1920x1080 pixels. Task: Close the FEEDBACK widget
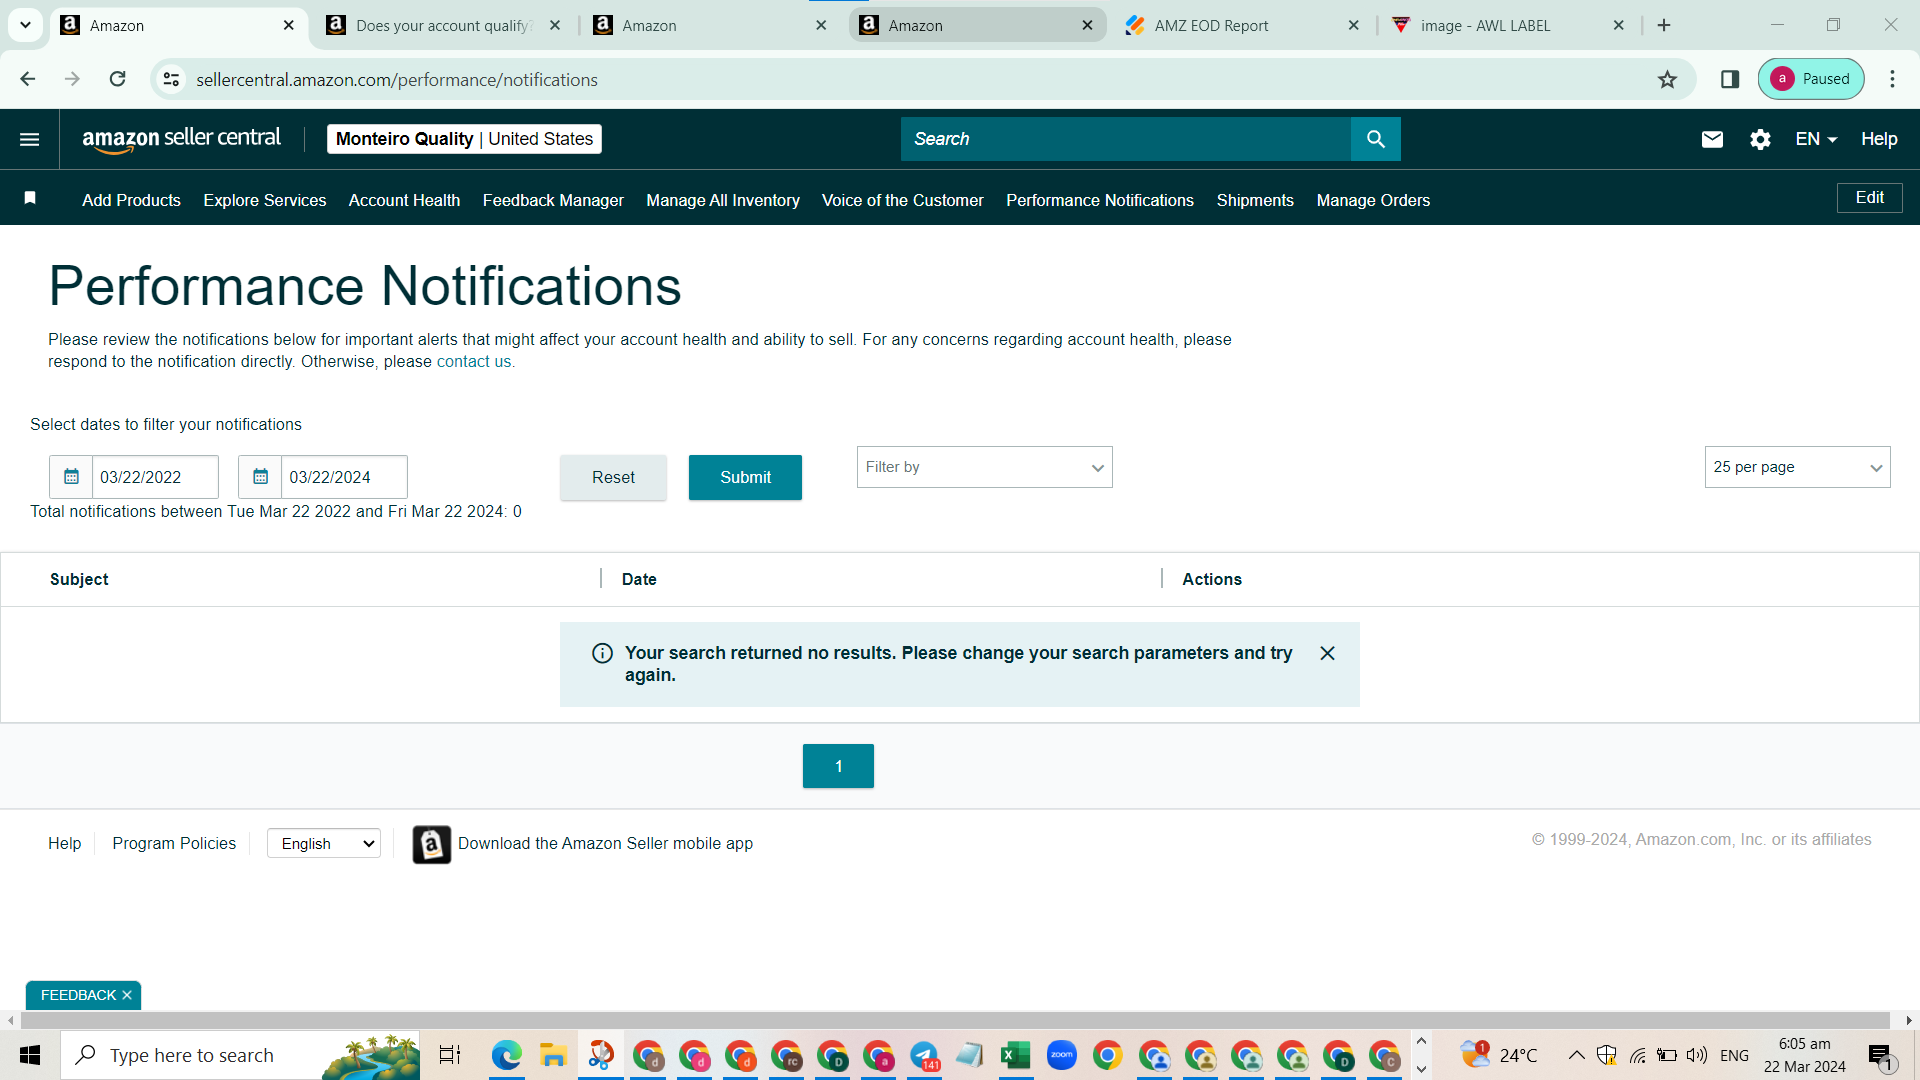[127, 995]
